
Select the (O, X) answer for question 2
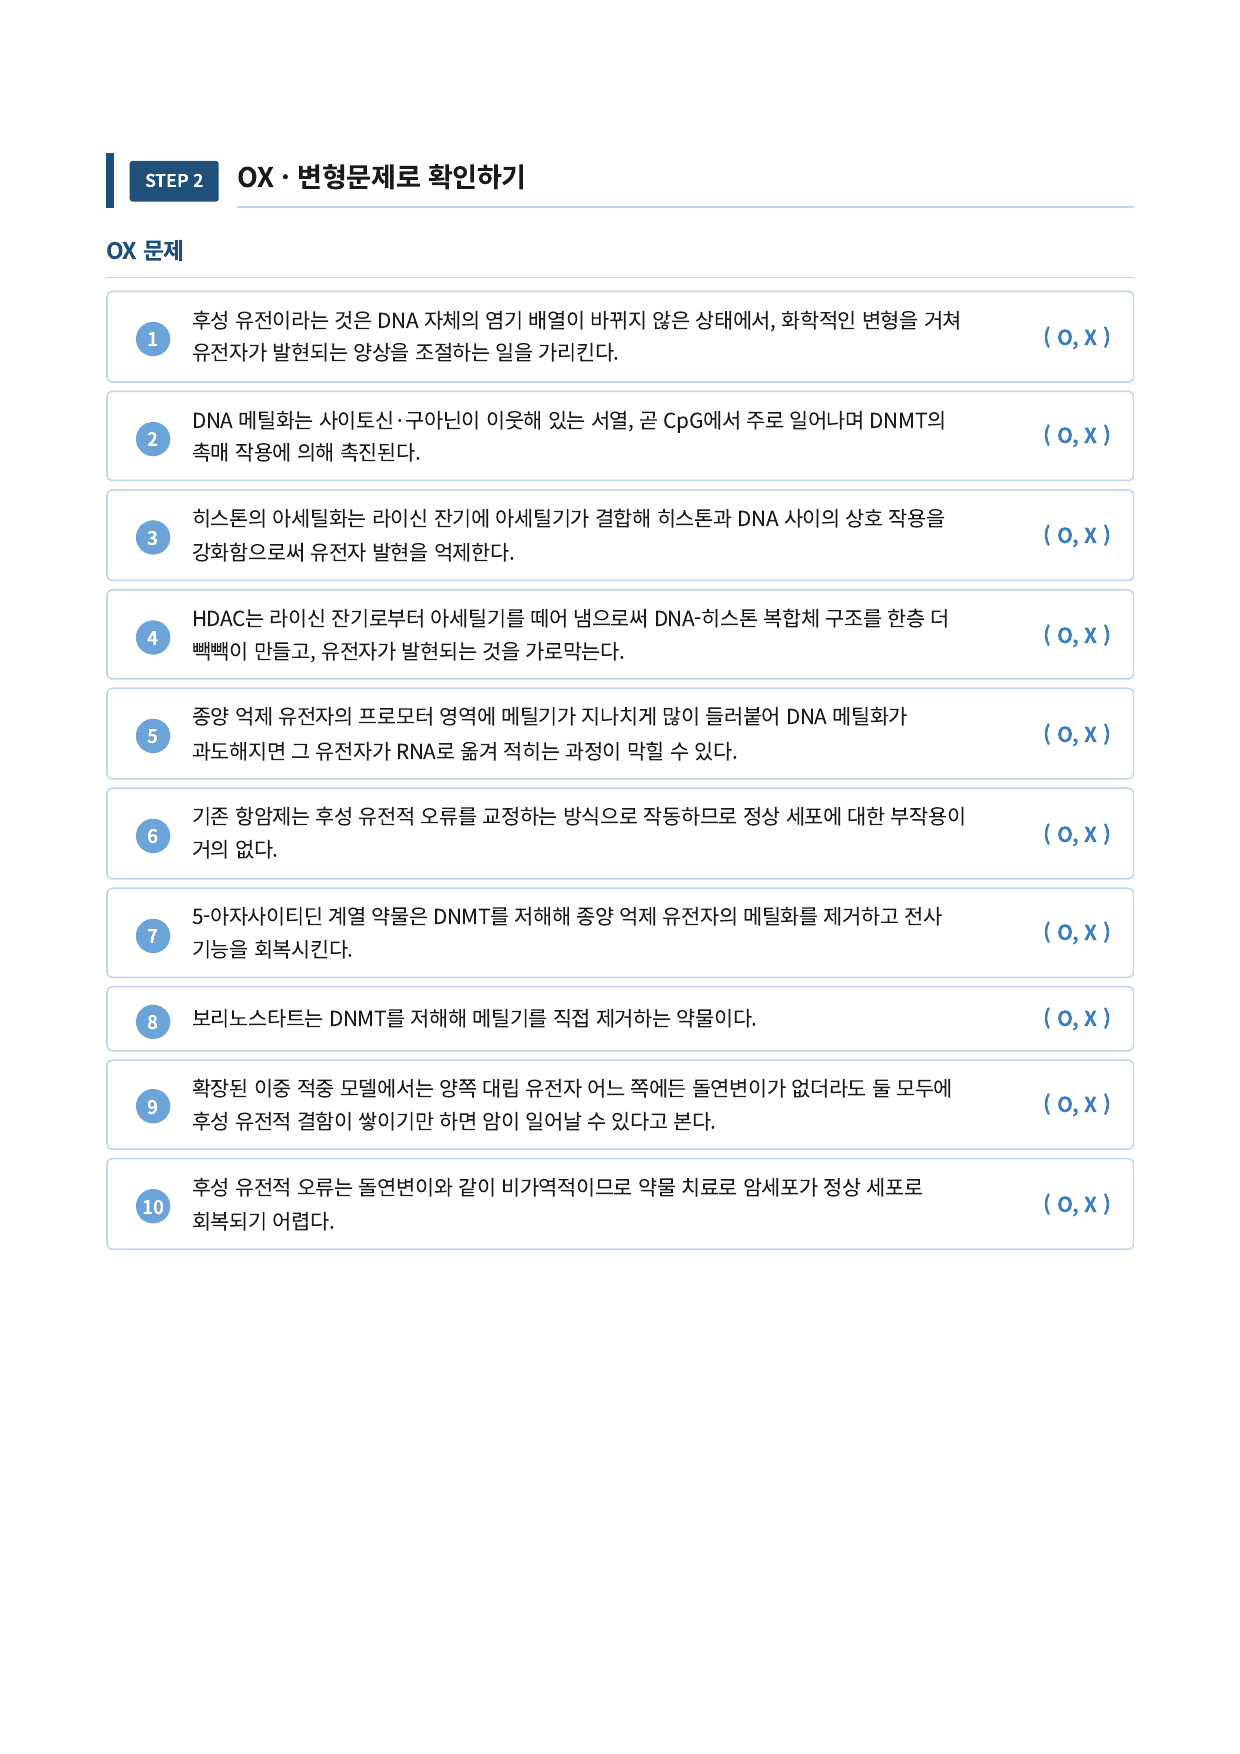tap(1077, 435)
